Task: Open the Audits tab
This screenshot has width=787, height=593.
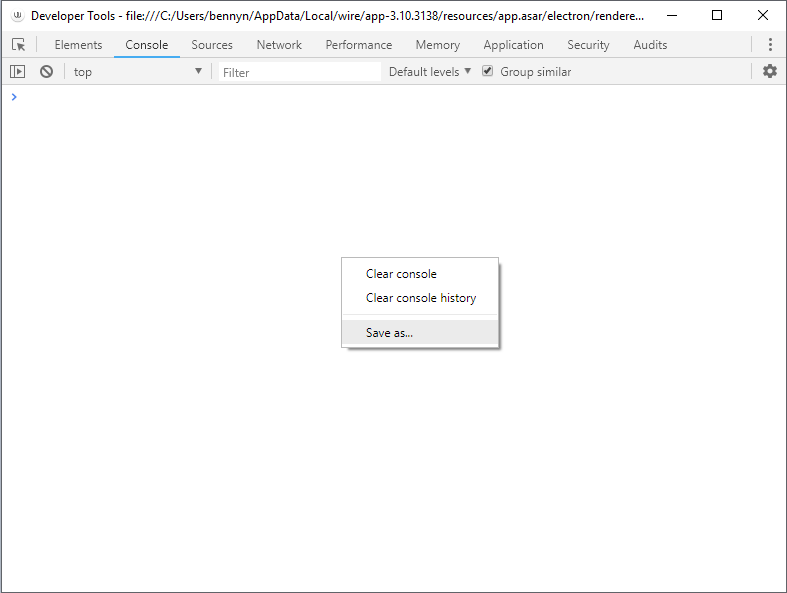Action: coord(650,45)
